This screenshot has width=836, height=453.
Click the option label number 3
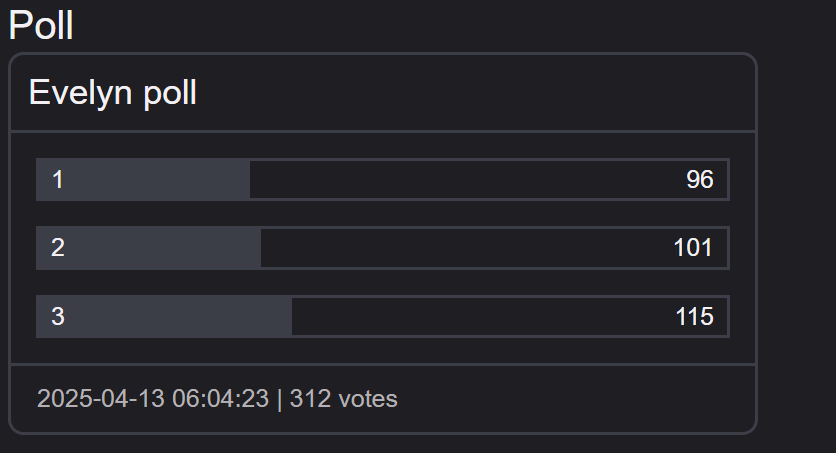point(58,317)
